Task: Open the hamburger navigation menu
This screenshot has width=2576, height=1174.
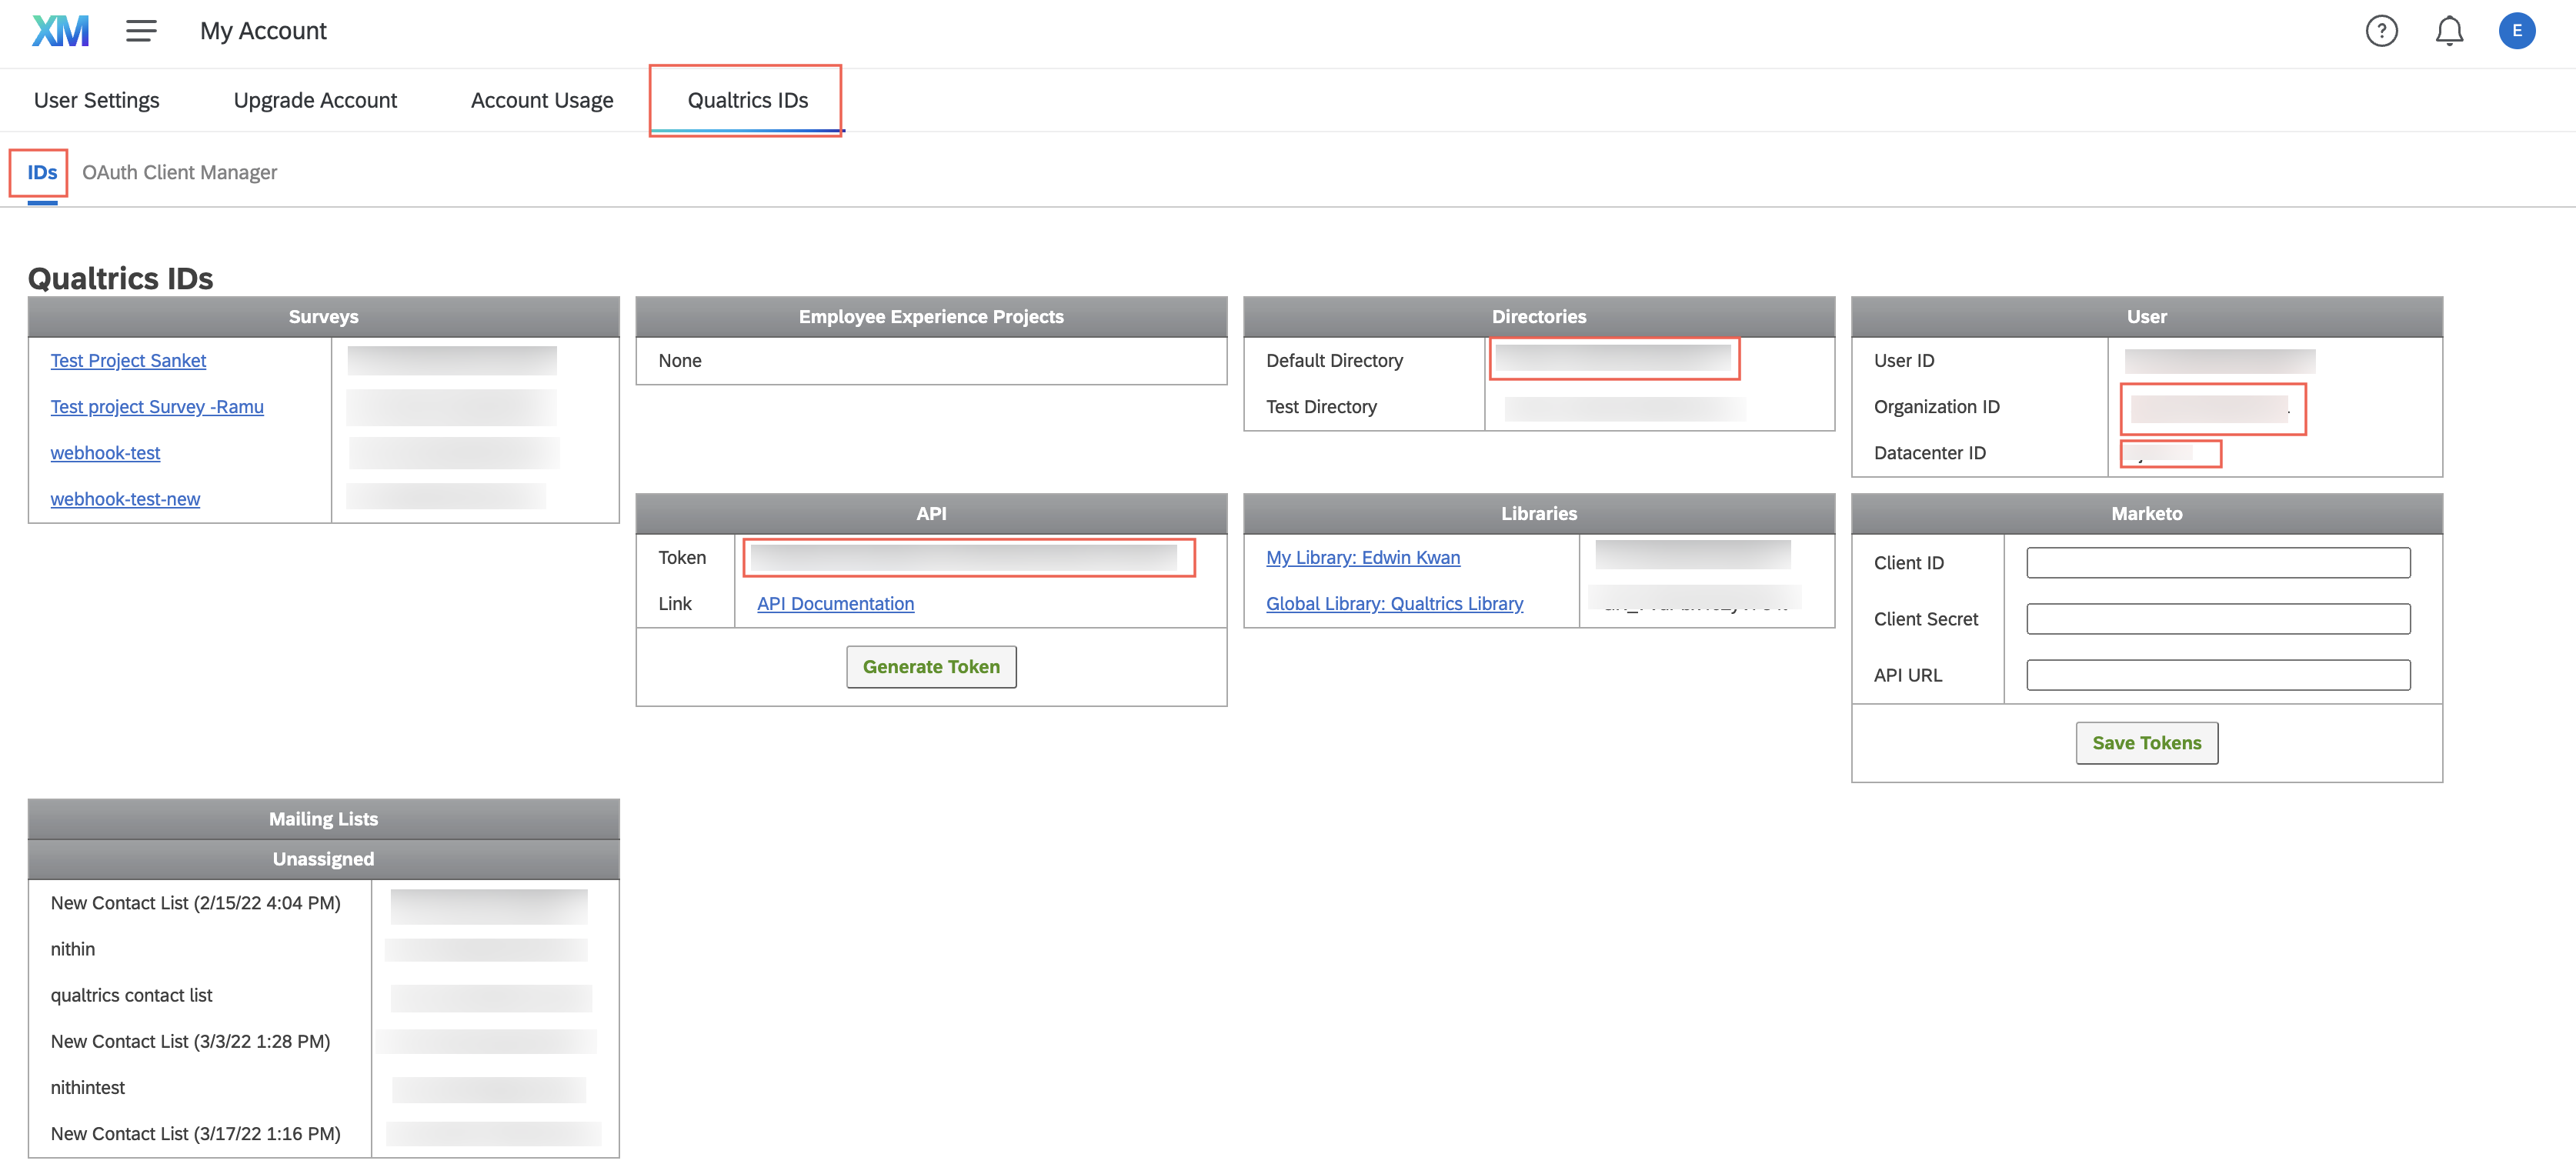Action: click(141, 31)
